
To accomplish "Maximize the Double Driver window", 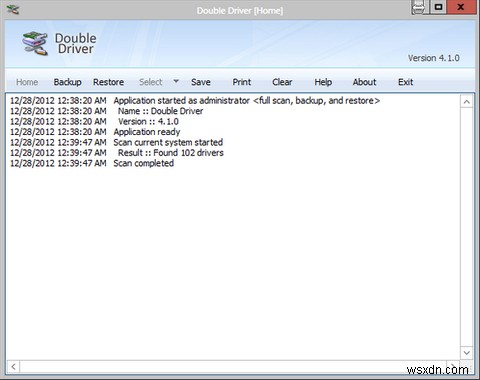I will (x=439, y=7).
